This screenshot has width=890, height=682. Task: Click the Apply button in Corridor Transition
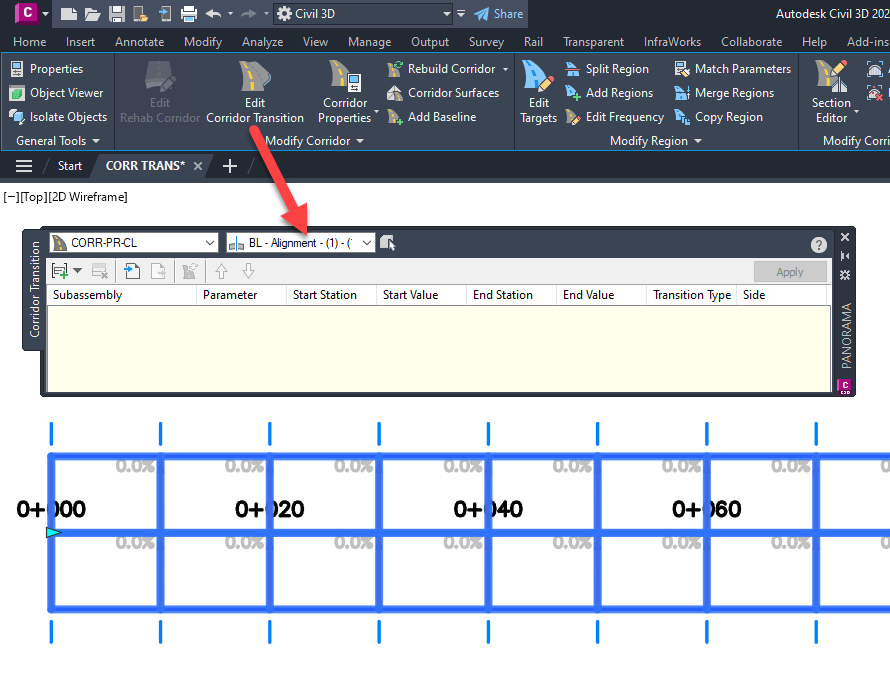coord(790,272)
